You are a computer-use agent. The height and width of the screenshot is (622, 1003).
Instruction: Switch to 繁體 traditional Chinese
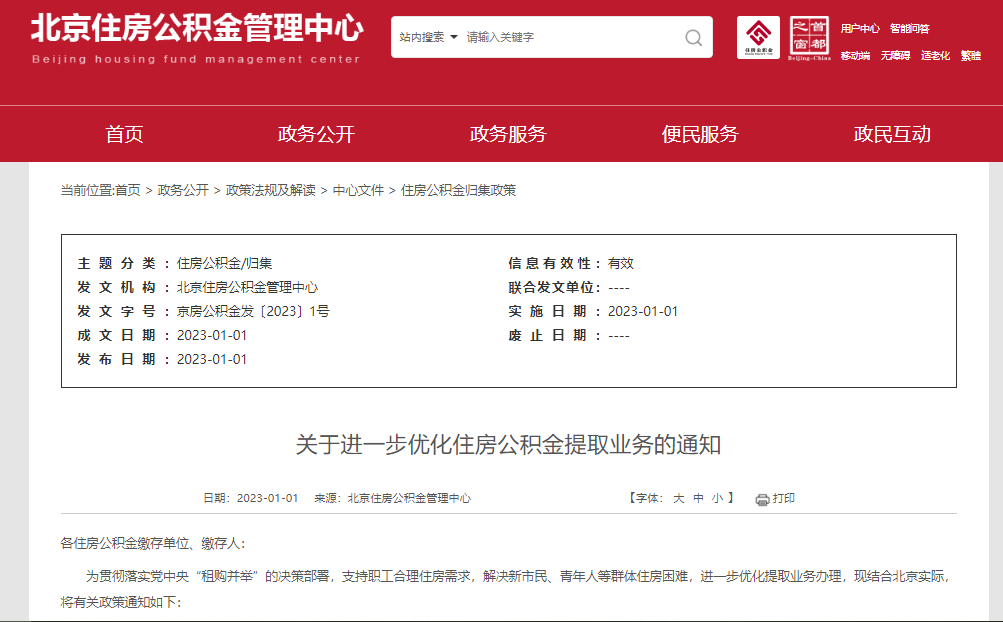click(970, 56)
